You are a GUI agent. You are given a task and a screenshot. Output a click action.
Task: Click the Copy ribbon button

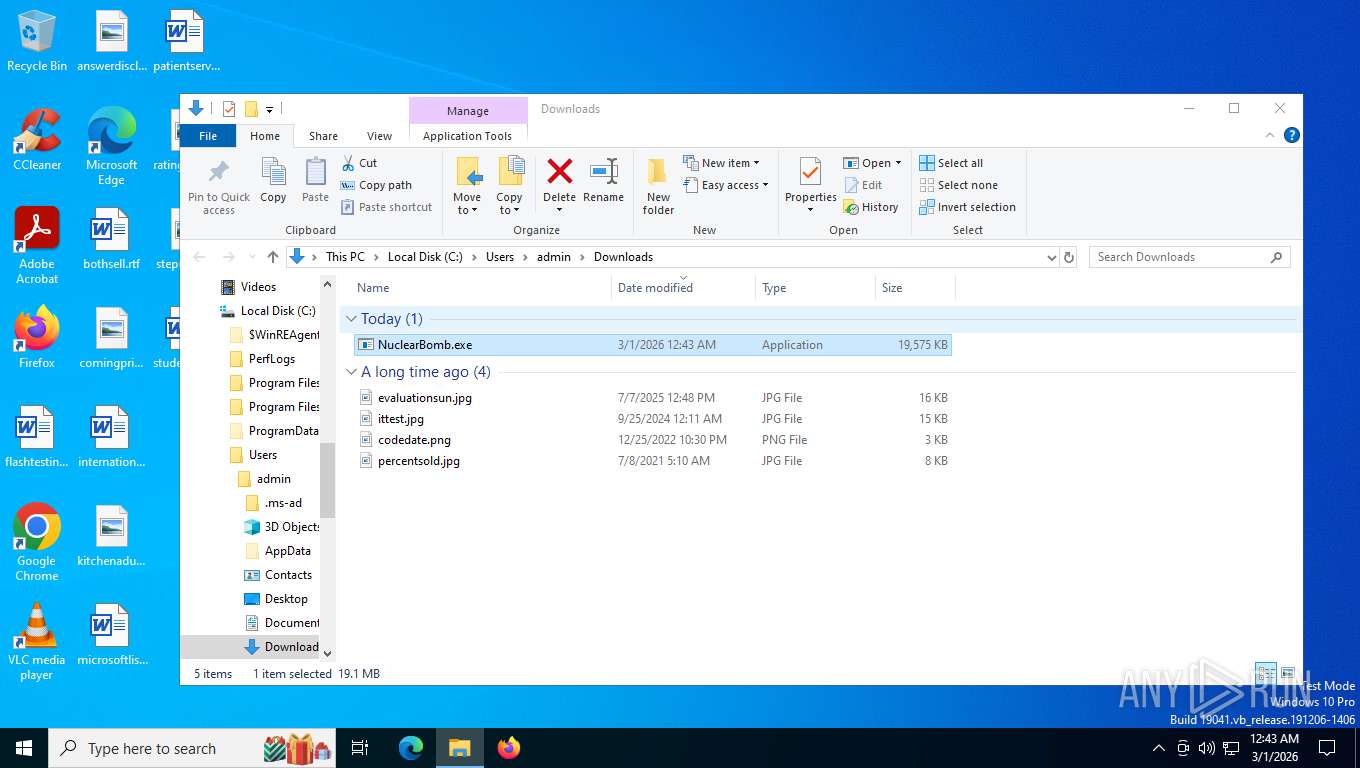tap(273, 180)
